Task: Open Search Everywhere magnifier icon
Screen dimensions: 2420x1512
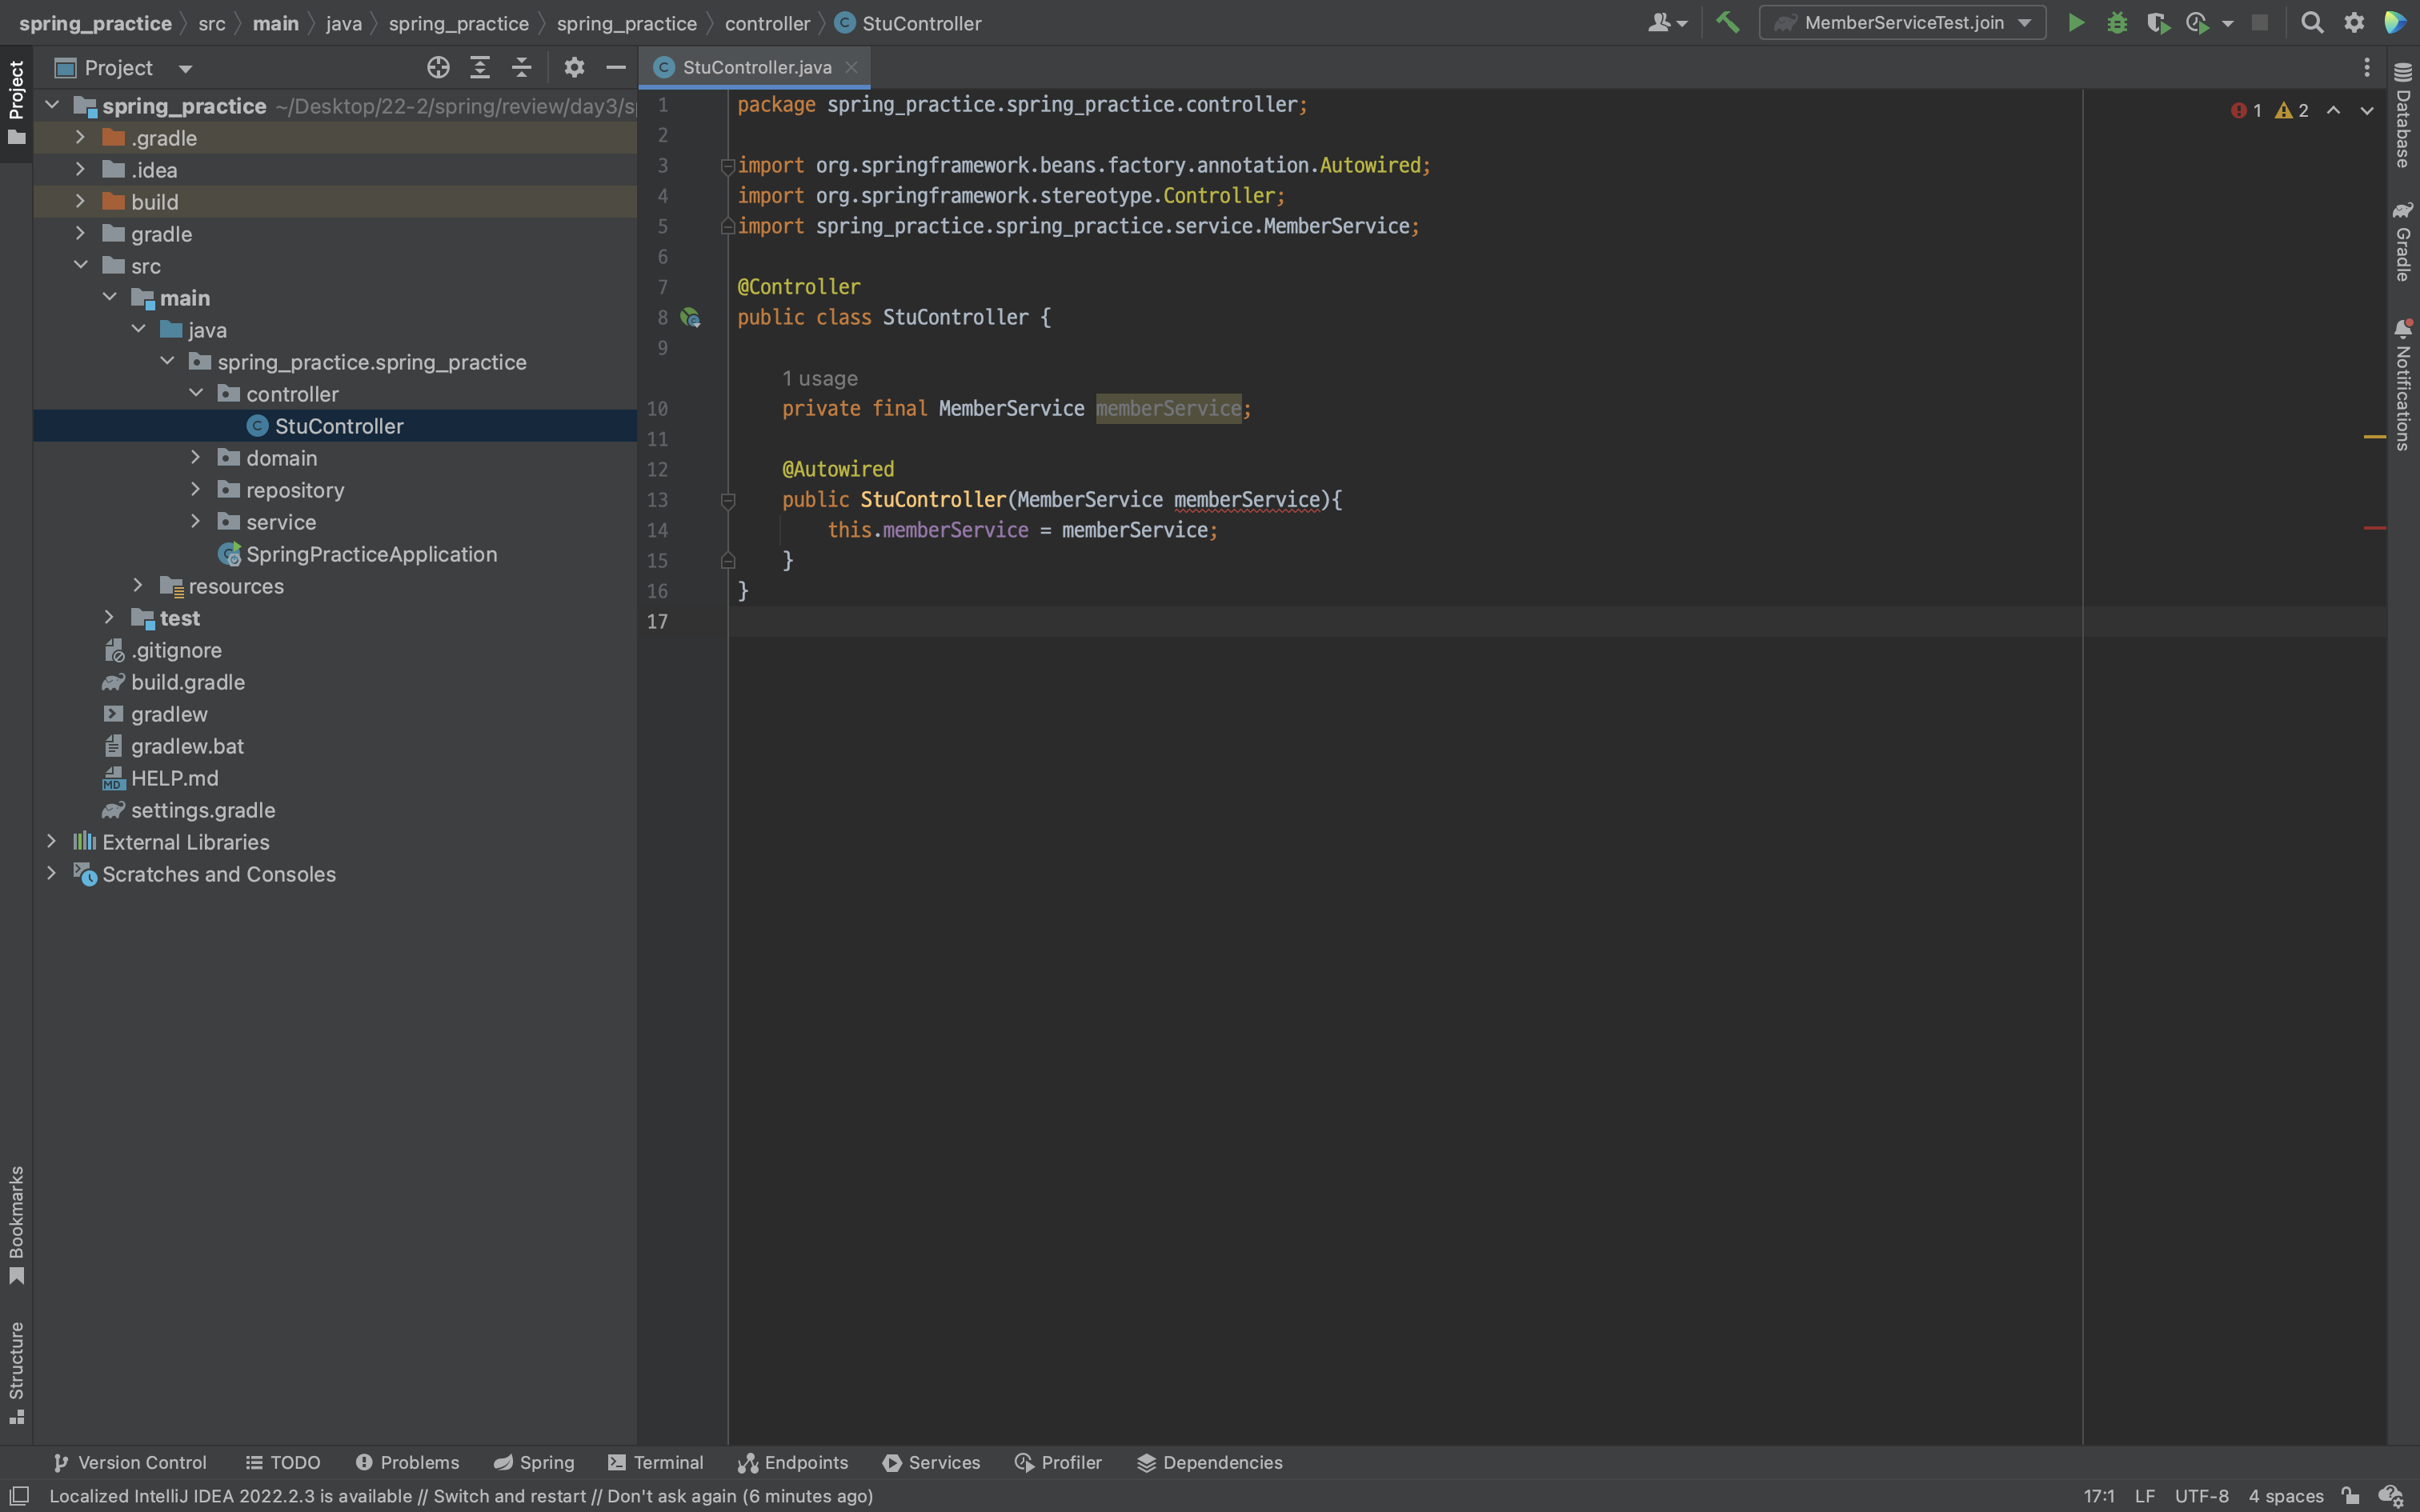Action: (2311, 22)
